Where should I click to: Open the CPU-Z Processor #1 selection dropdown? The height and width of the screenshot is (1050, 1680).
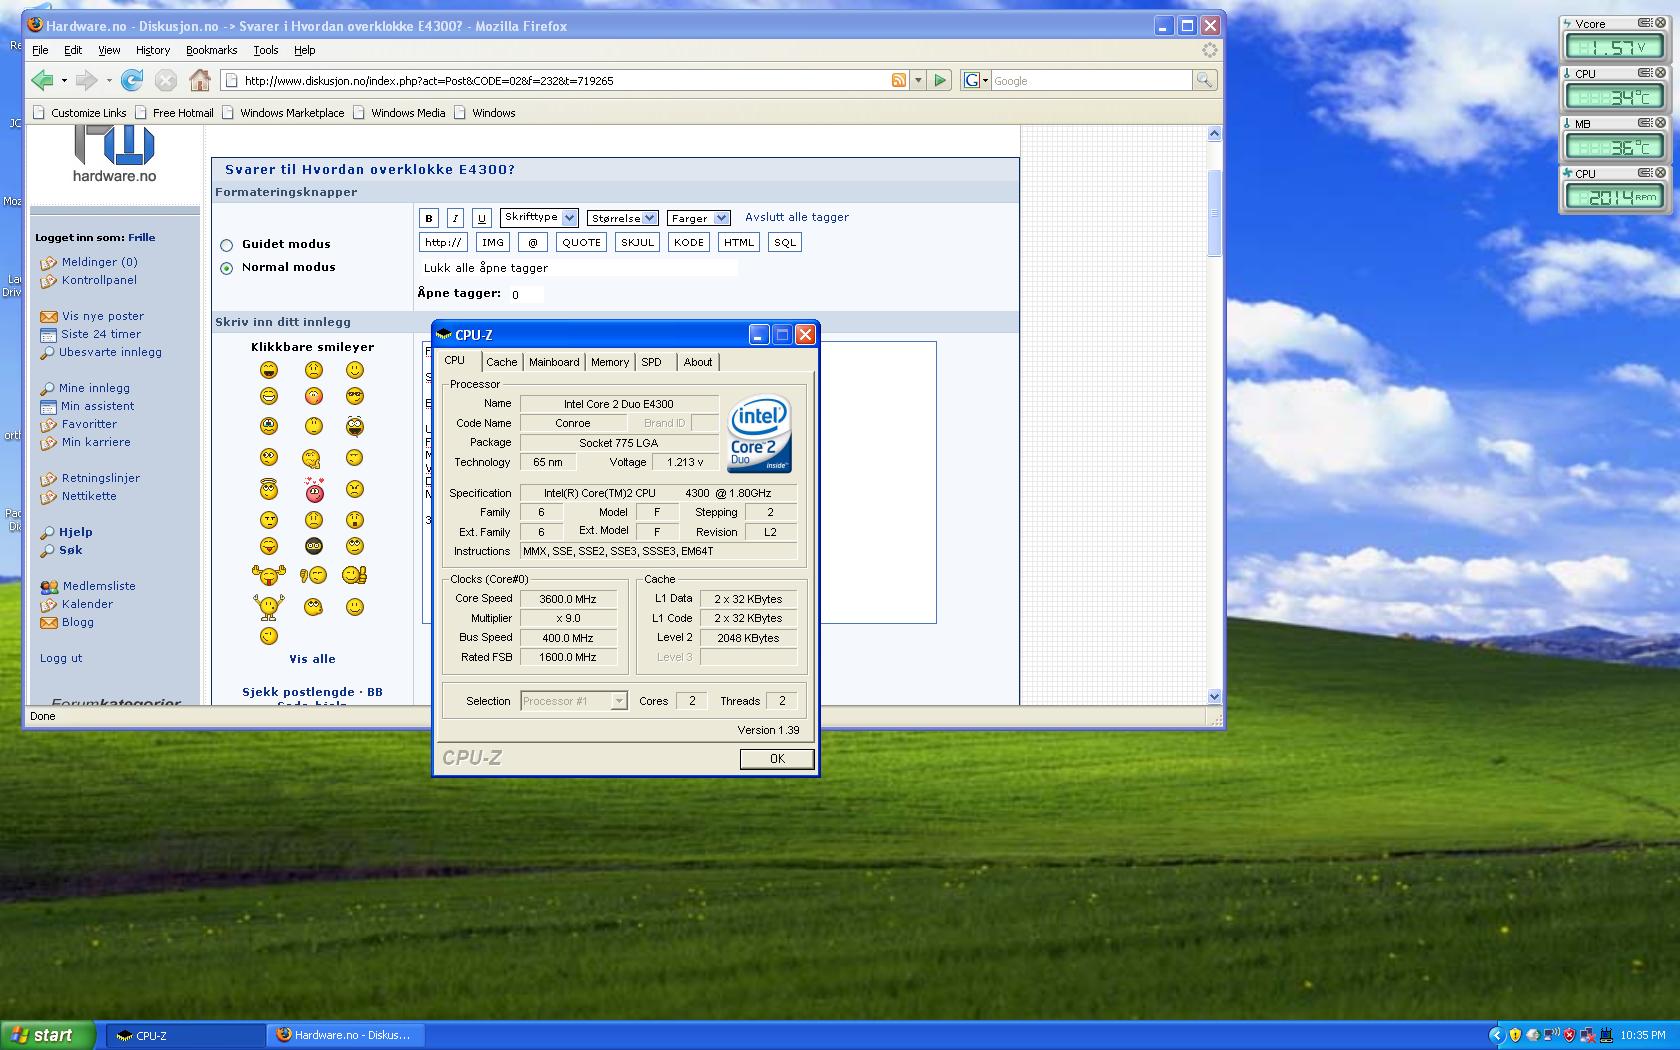coord(574,701)
